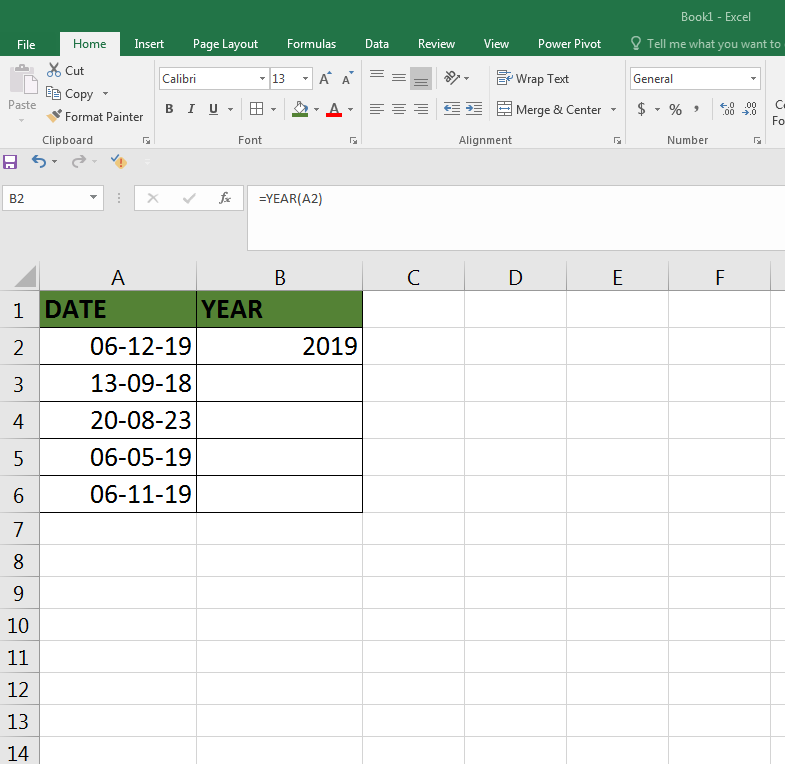Click the Redo arrow
This screenshot has width=785, height=764.
79,161
